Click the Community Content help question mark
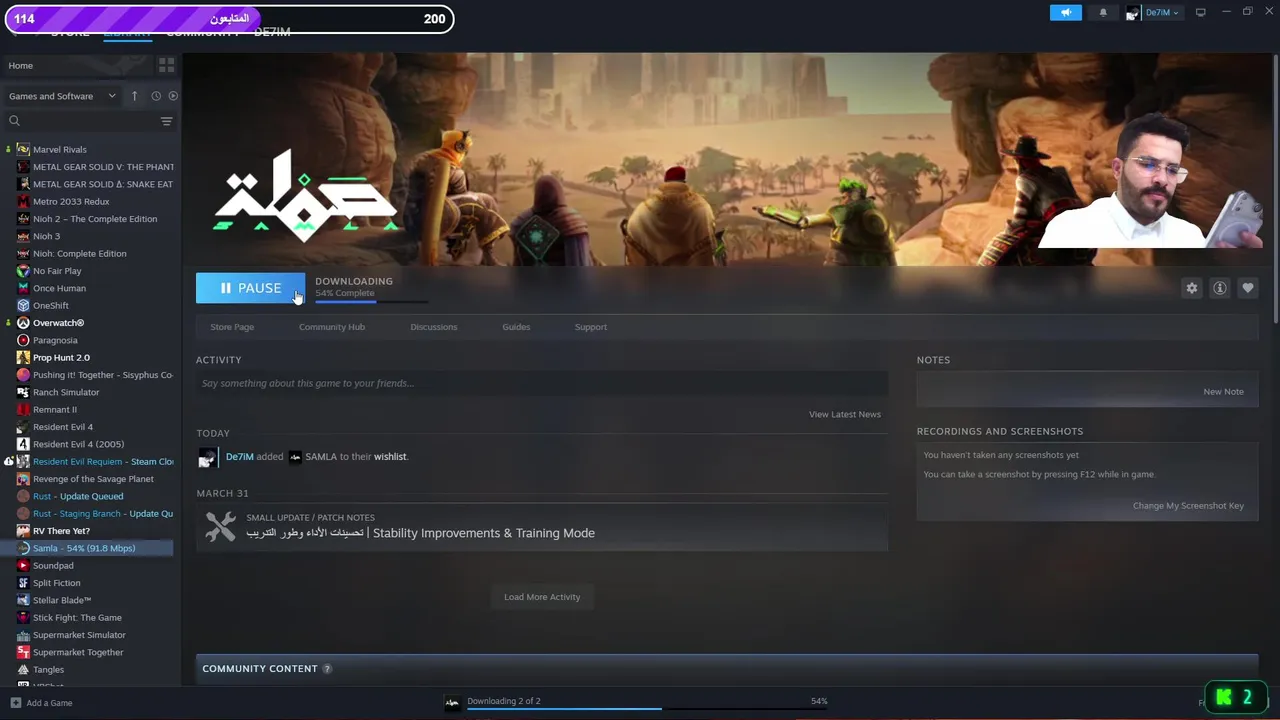This screenshot has width=1280, height=720. click(327, 669)
